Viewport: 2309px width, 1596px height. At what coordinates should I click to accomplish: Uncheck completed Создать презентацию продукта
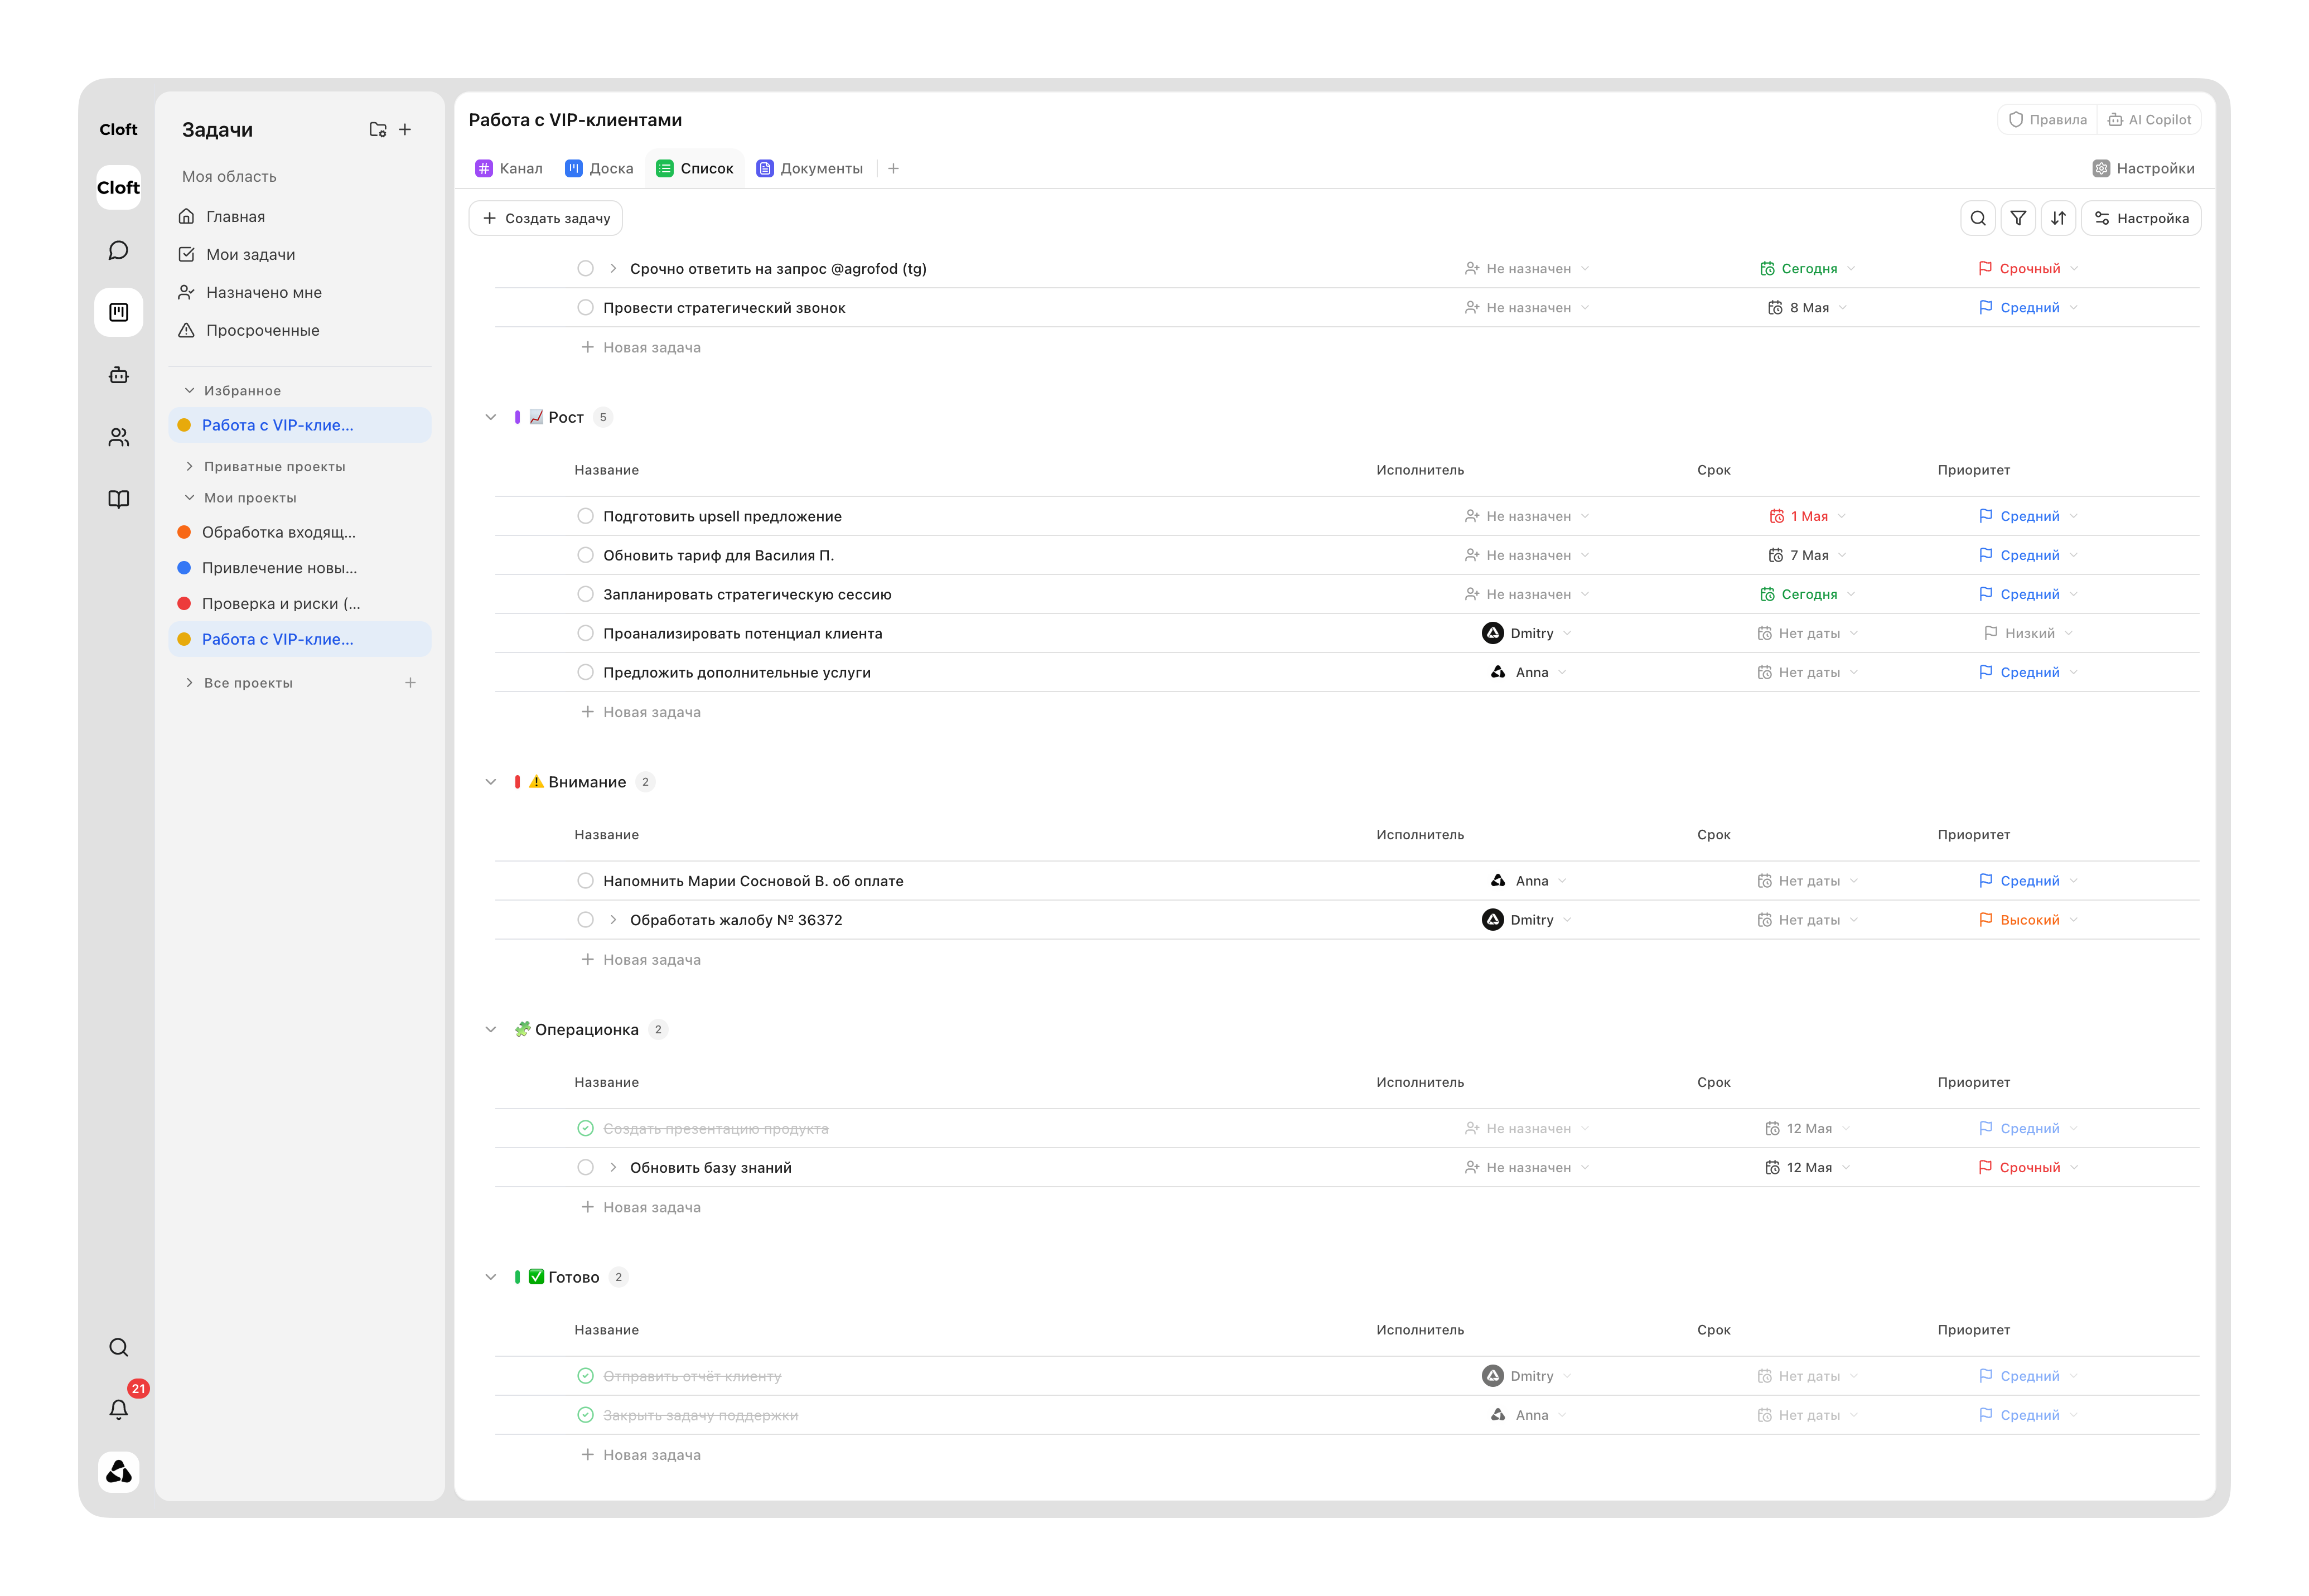[x=585, y=1128]
